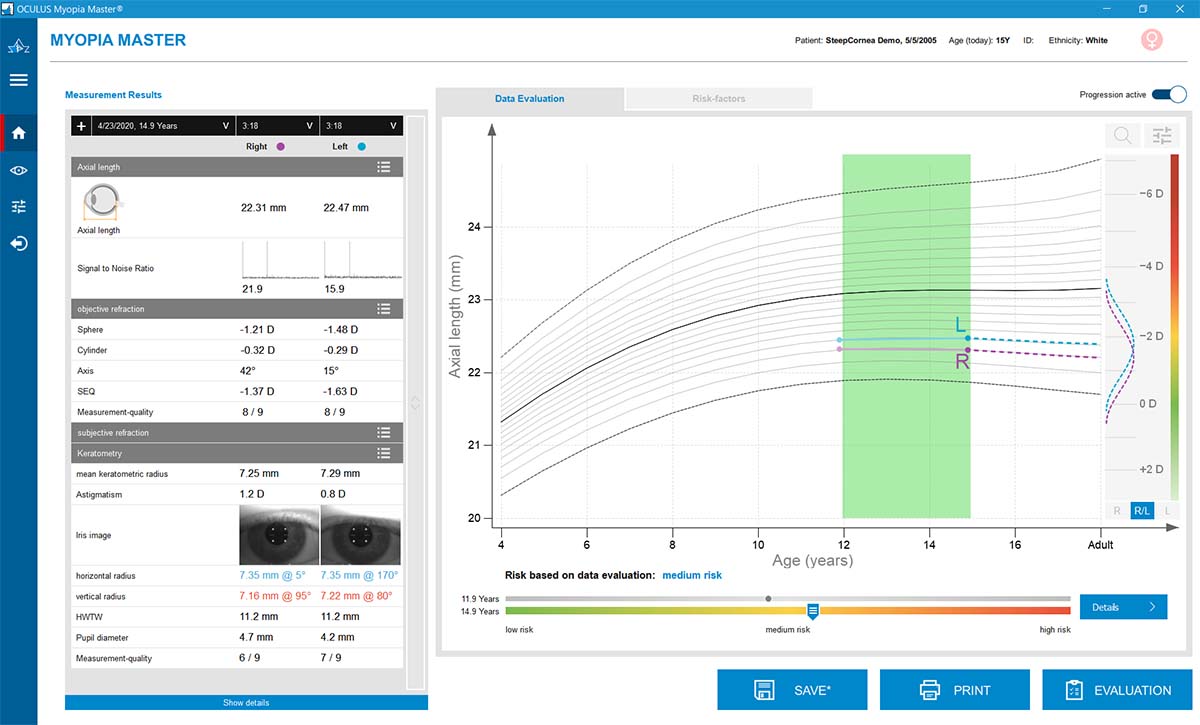
Task: Click the logout sidebar icon
Action: 18,243
